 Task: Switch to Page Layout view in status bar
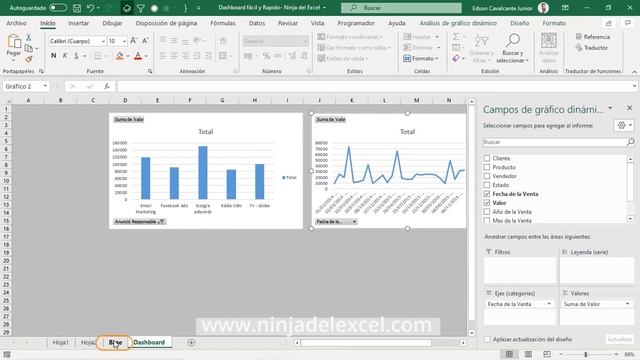(528, 354)
